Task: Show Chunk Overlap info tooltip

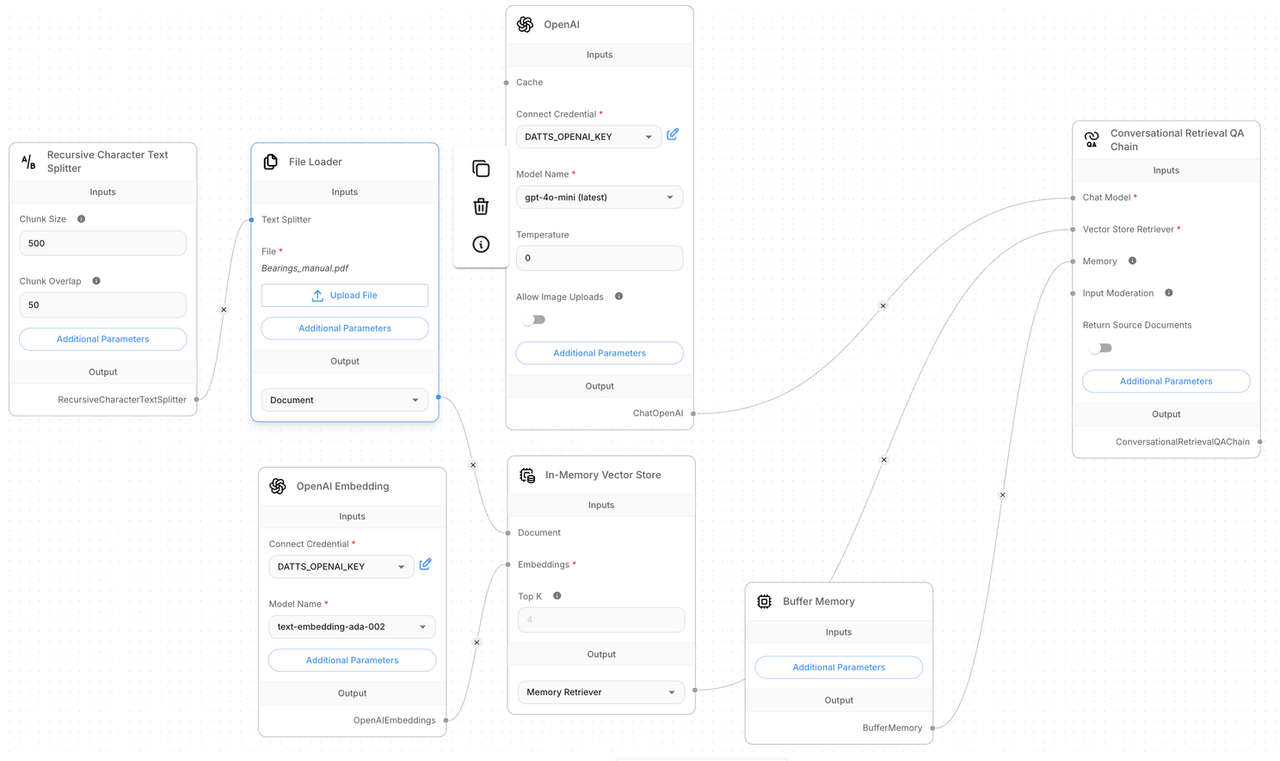Action: pyautogui.click(x=96, y=281)
